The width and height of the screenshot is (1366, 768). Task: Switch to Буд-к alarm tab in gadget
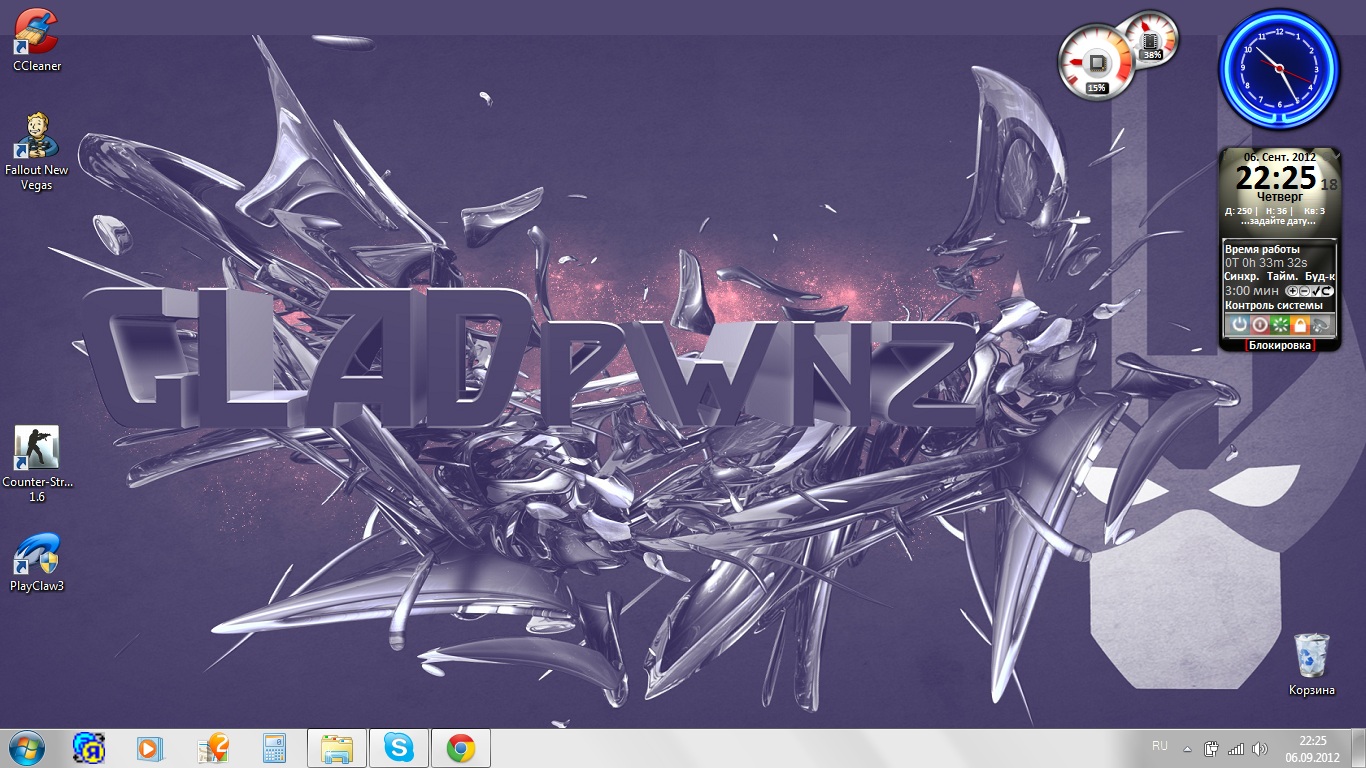pos(1320,276)
